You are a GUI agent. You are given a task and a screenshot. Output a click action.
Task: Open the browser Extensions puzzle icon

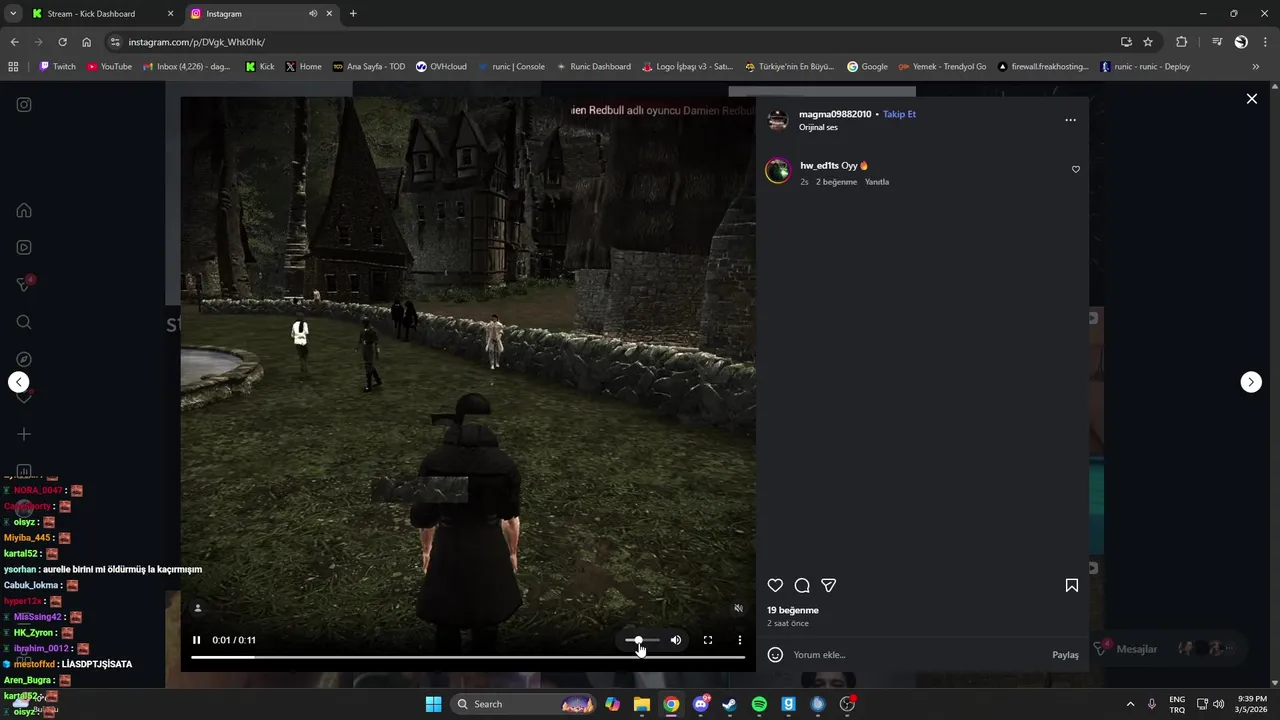pyautogui.click(x=1182, y=42)
